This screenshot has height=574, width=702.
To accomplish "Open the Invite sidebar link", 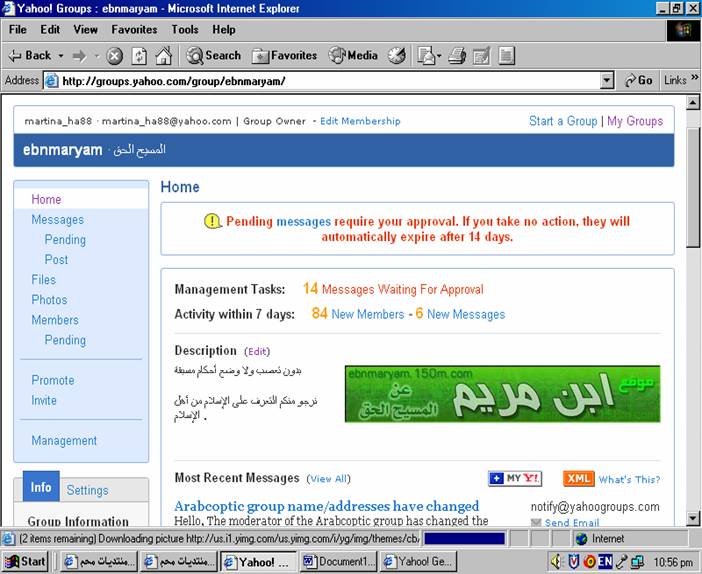I will click(x=44, y=400).
